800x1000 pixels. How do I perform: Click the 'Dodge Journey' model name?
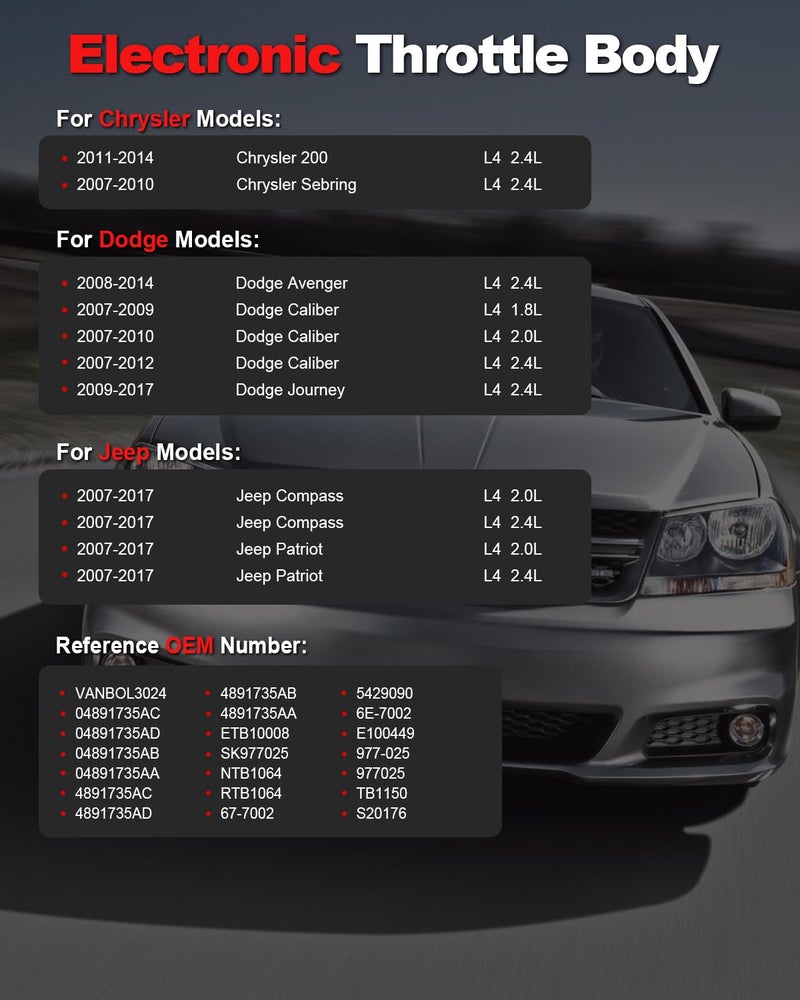pyautogui.click(x=290, y=390)
